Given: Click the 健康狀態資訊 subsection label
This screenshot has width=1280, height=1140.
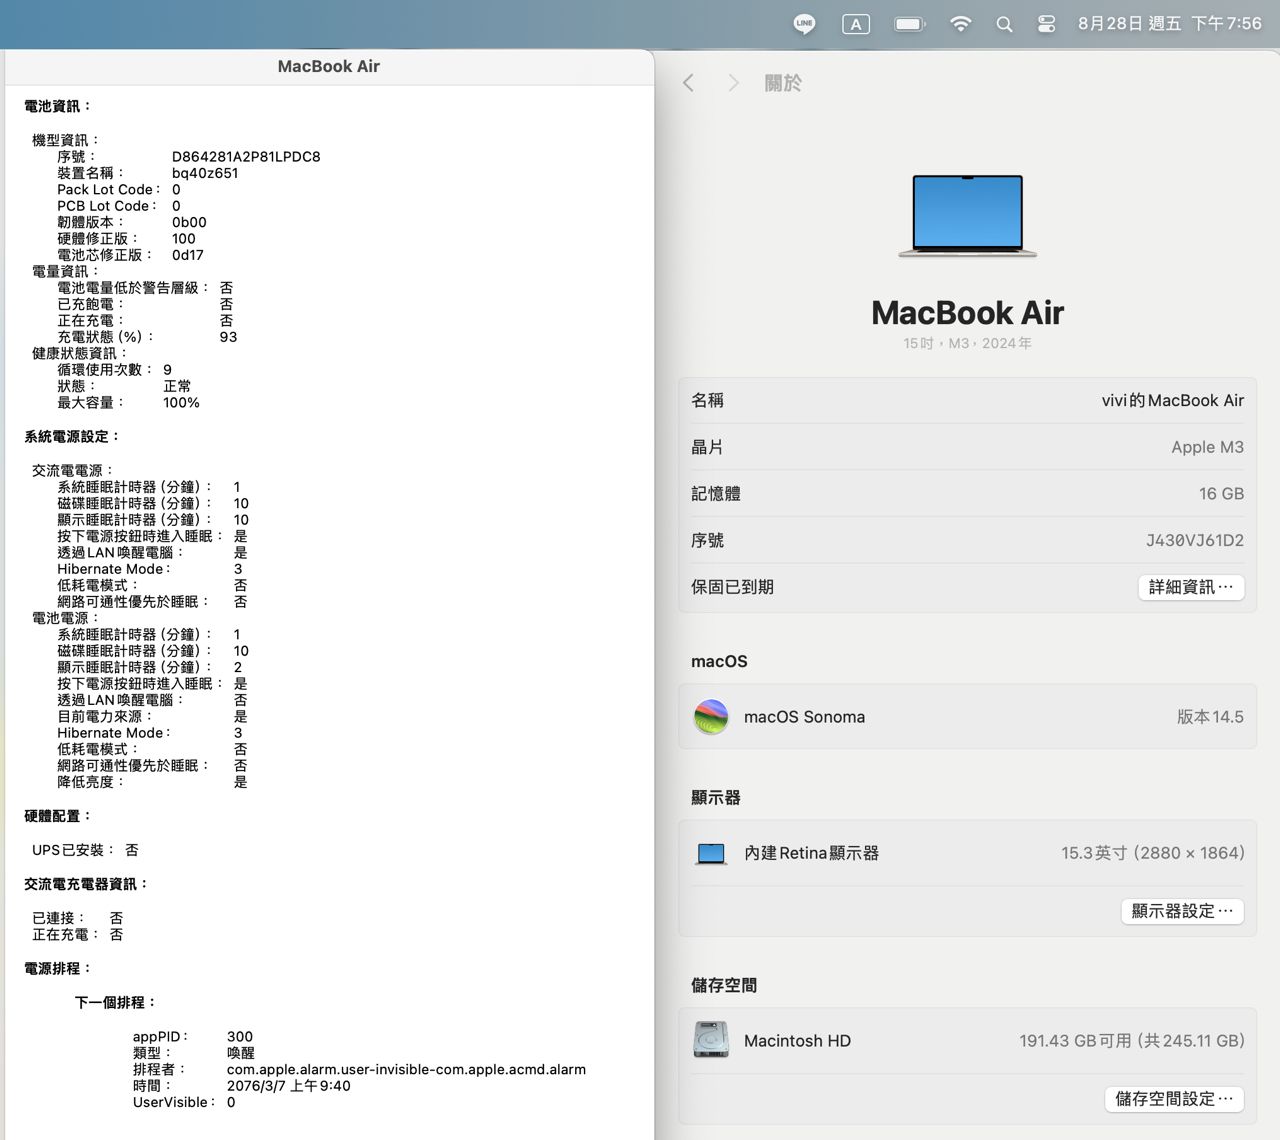Looking at the screenshot, I should coord(79,353).
